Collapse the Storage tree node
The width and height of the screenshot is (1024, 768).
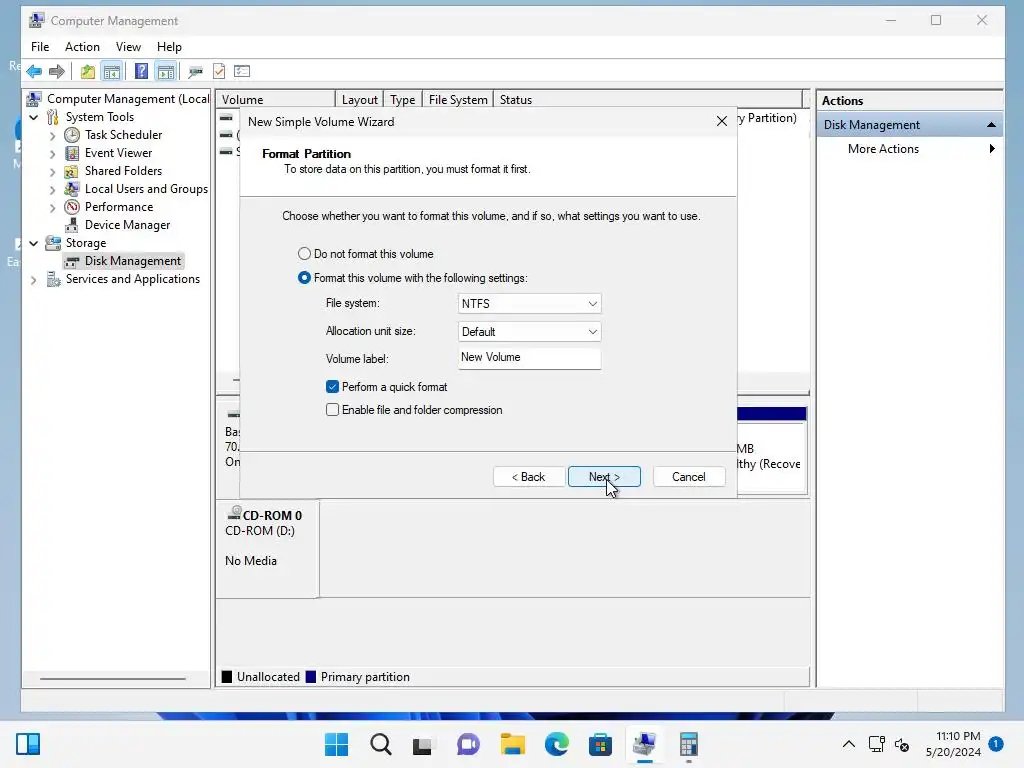click(x=34, y=243)
